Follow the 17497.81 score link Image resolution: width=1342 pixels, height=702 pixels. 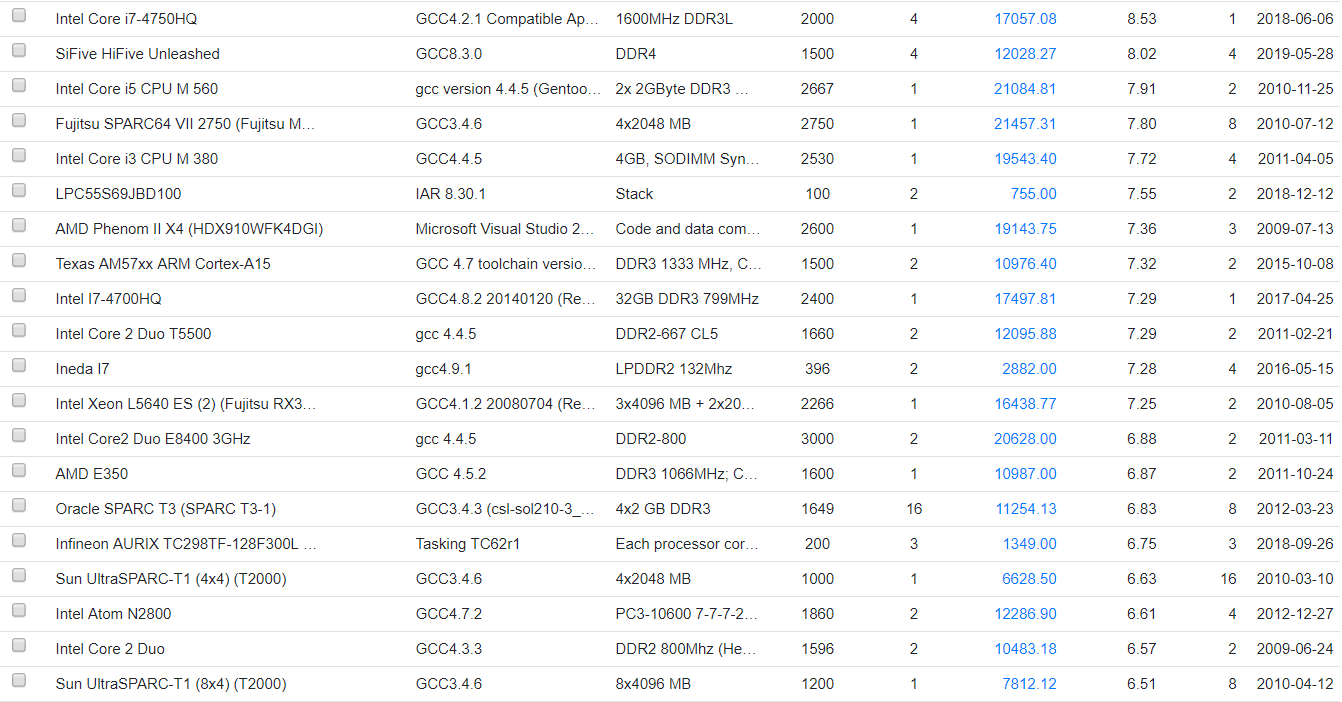1025,299
